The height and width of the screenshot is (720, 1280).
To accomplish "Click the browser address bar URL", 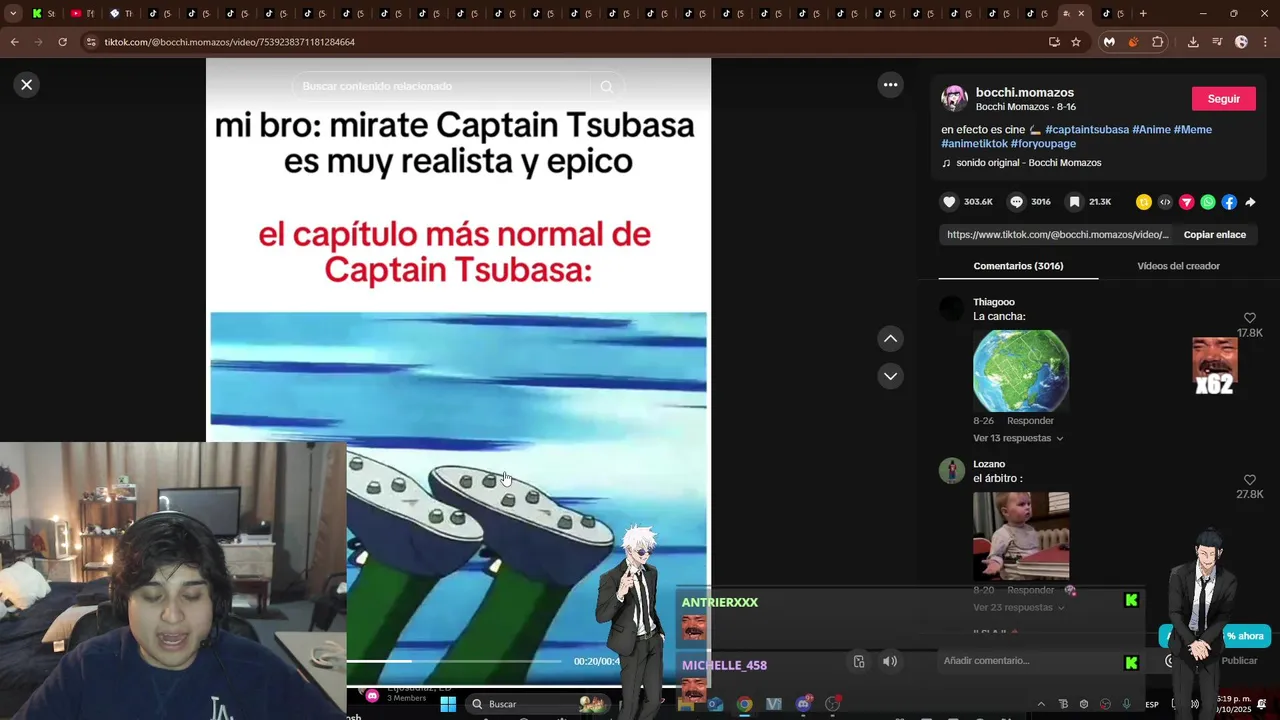I will click(x=230, y=42).
